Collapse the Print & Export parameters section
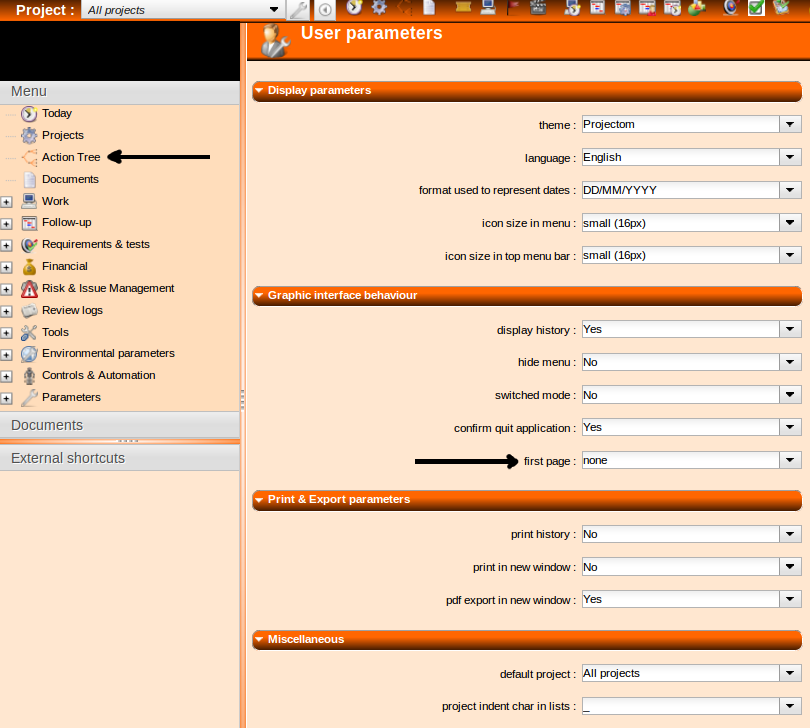The height and width of the screenshot is (728, 810). [x=259, y=500]
